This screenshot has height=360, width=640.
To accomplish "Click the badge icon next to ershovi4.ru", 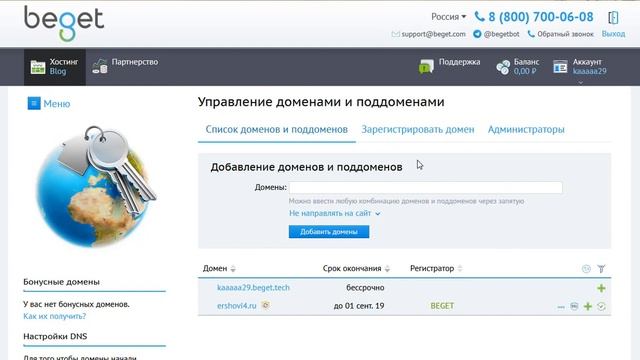I will click(266, 305).
